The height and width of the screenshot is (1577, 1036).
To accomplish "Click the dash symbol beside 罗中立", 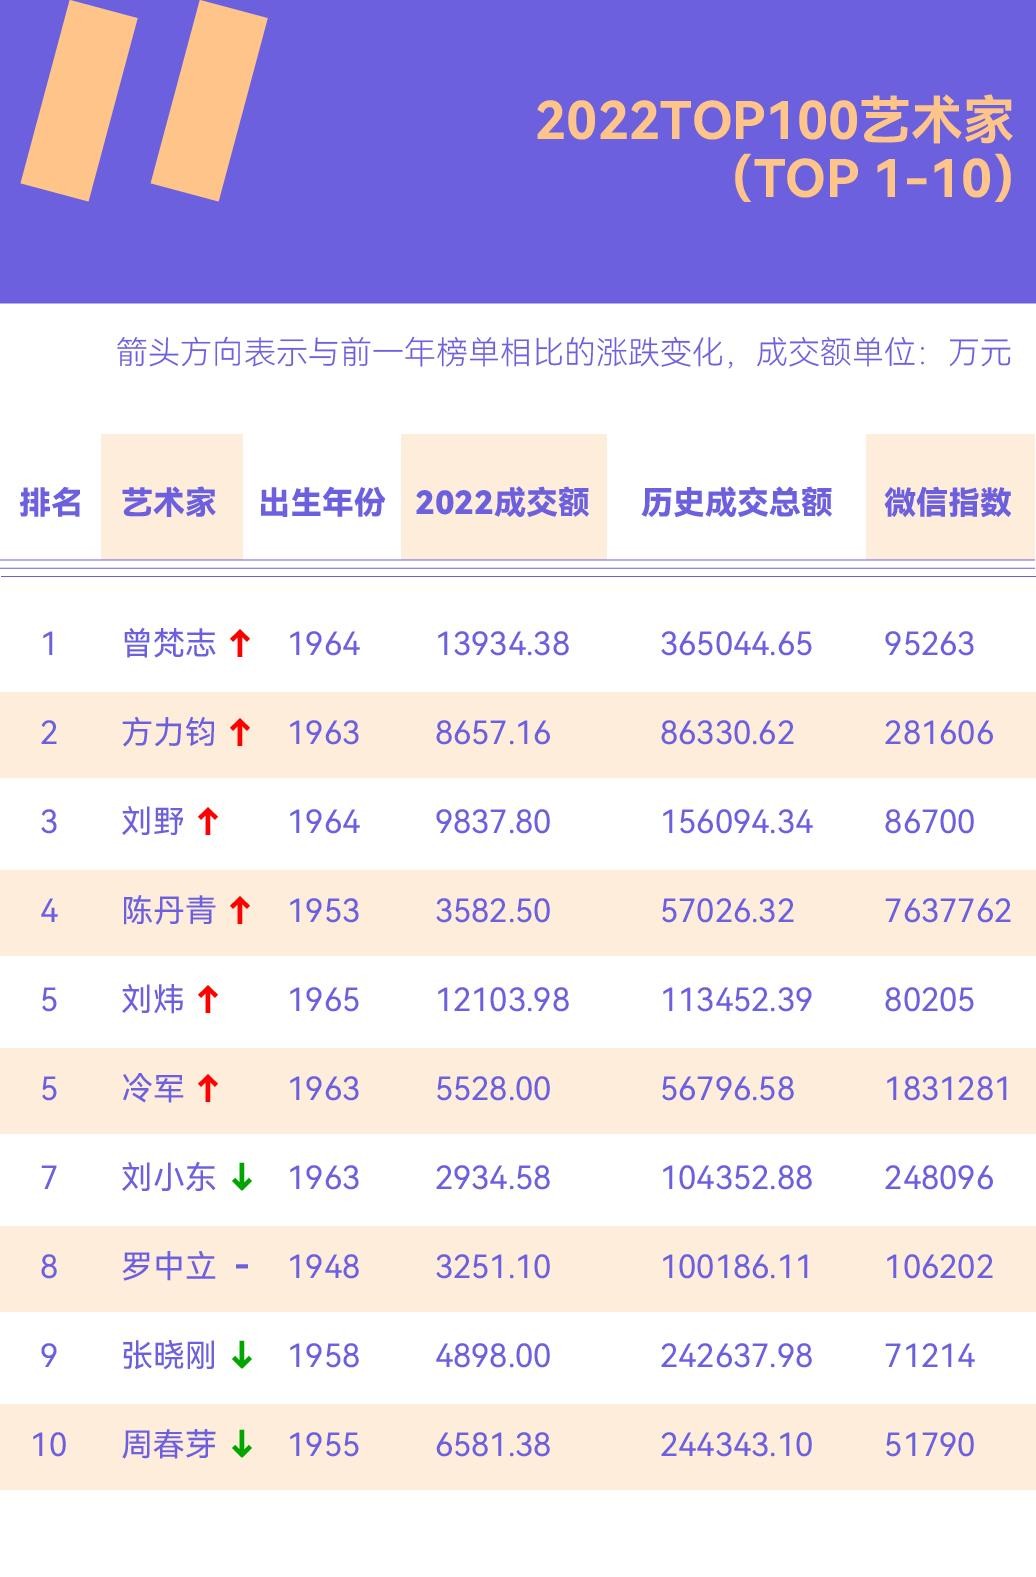I will point(241,1267).
